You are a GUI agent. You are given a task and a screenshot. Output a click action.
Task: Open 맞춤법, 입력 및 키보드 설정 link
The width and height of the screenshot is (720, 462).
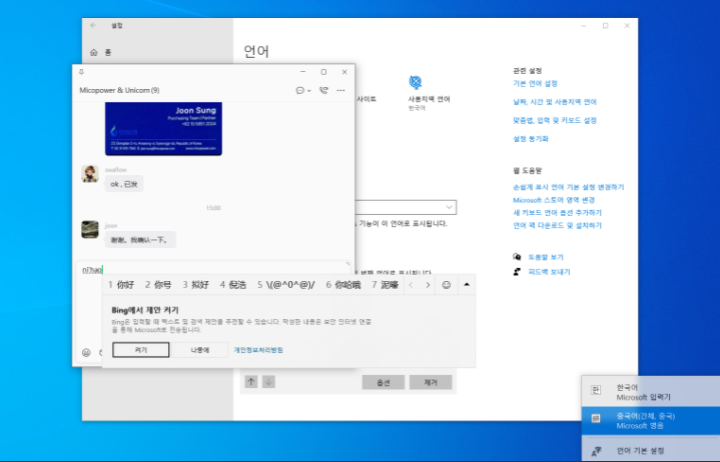coord(555,120)
